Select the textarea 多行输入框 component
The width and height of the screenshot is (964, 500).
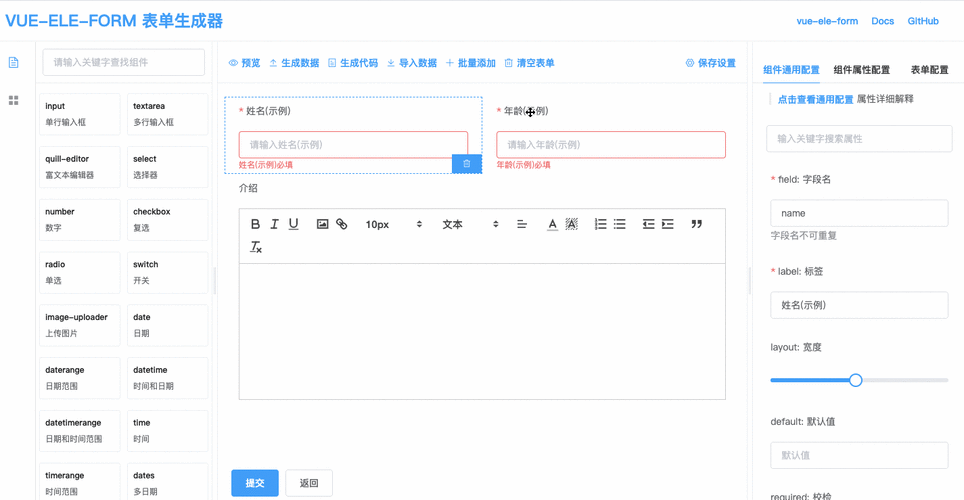point(167,114)
